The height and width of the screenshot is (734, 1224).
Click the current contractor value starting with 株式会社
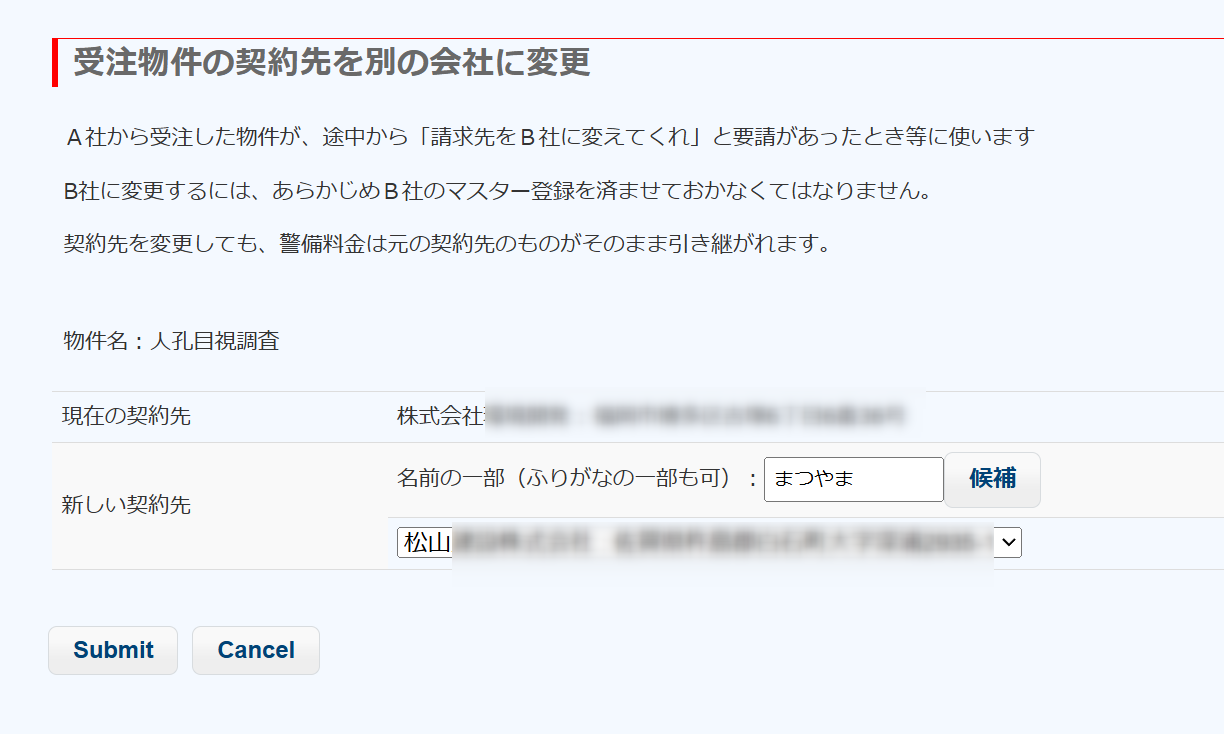(x=441, y=416)
